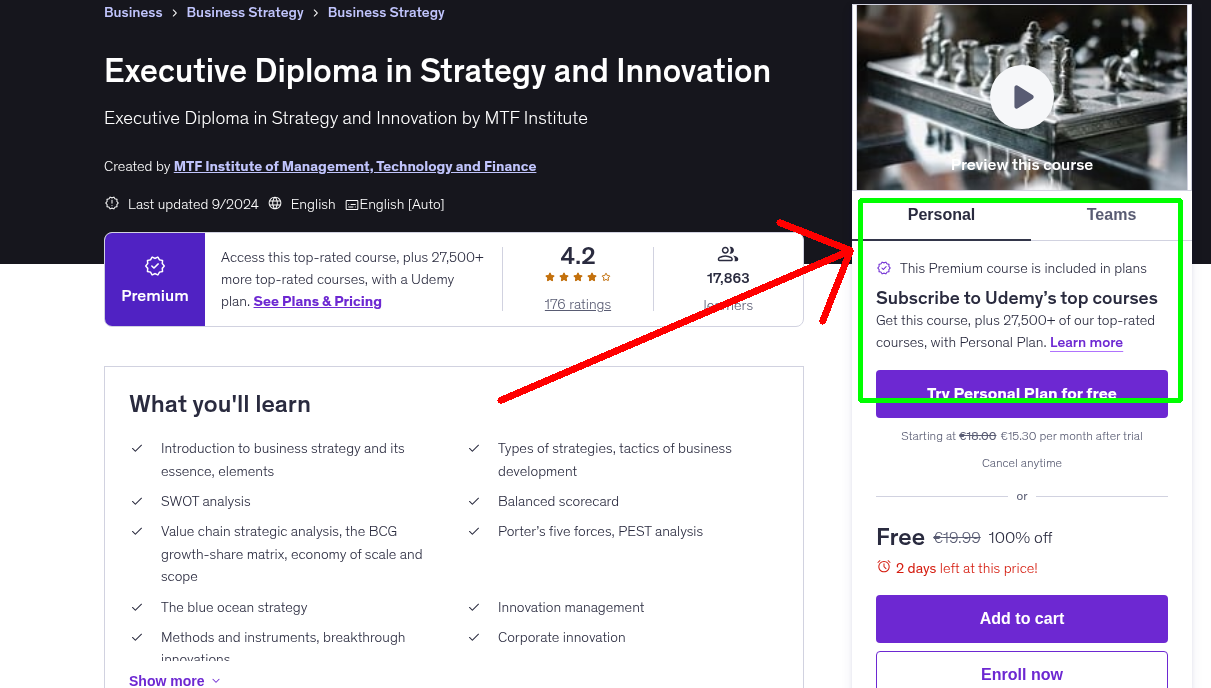
Task: Click the Porter's five forces, PEST analysis item
Action: pyautogui.click(x=600, y=531)
